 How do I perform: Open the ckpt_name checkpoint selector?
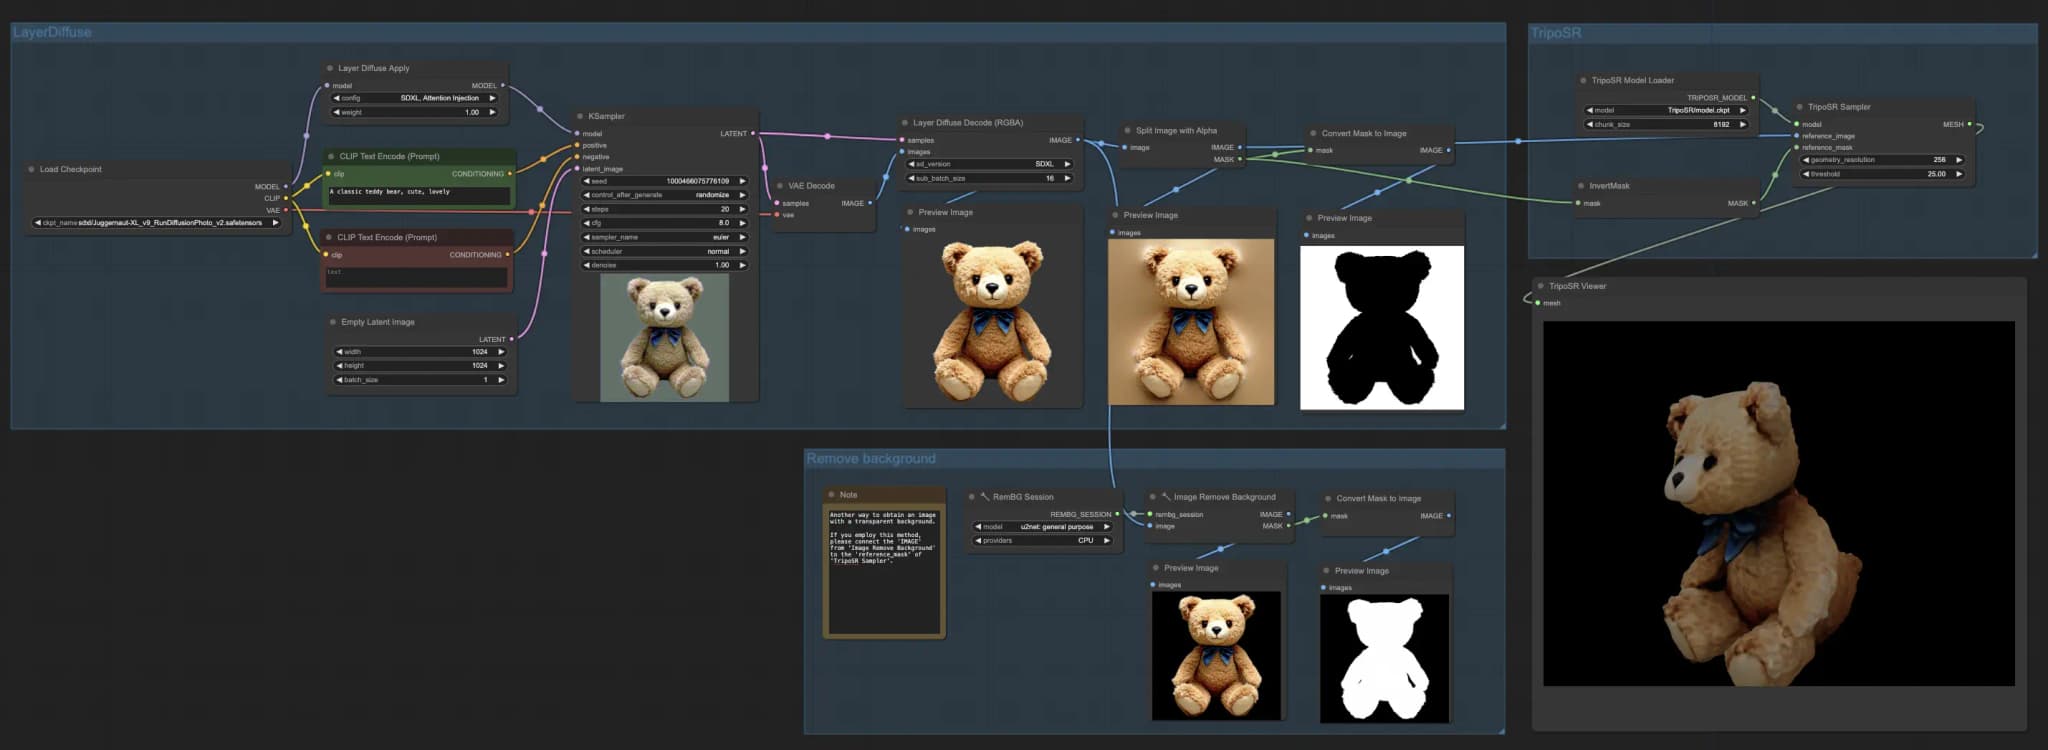tap(156, 223)
